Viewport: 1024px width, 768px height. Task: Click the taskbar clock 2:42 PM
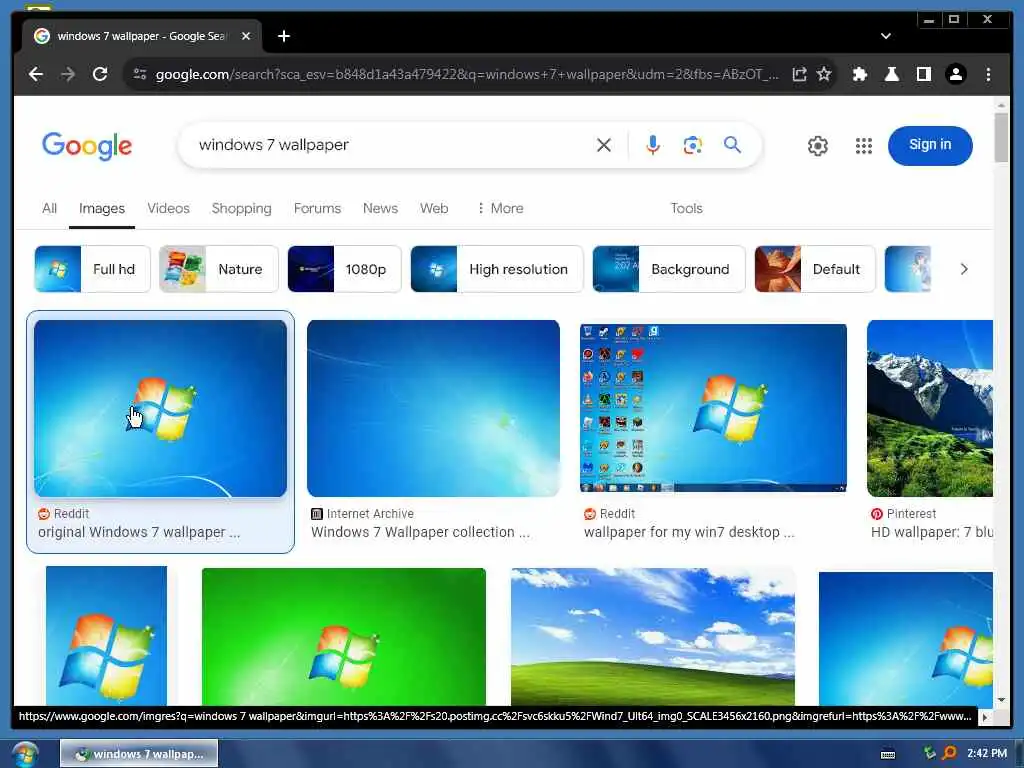[987, 754]
